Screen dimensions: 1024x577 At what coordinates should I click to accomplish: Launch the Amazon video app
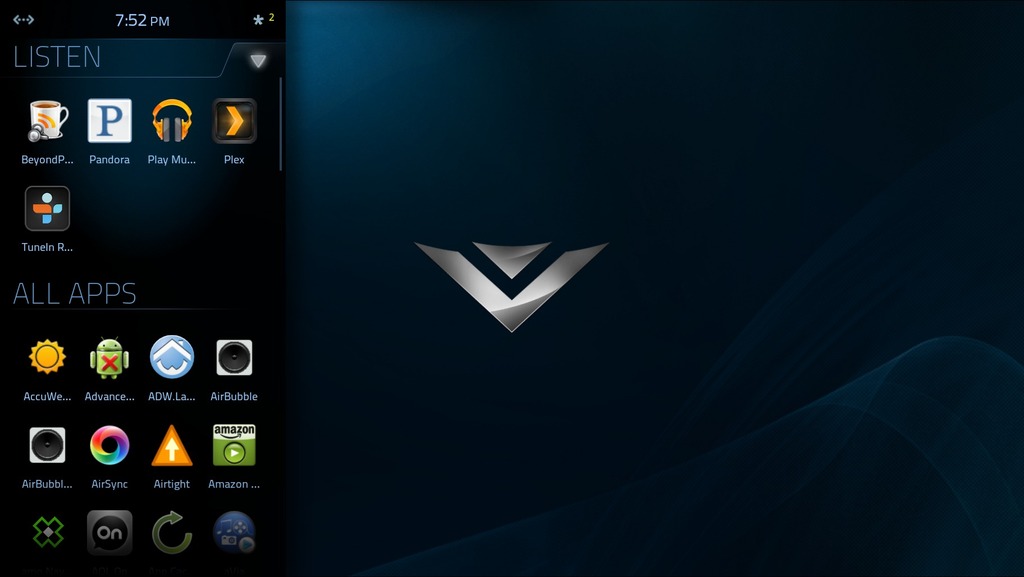coord(234,445)
